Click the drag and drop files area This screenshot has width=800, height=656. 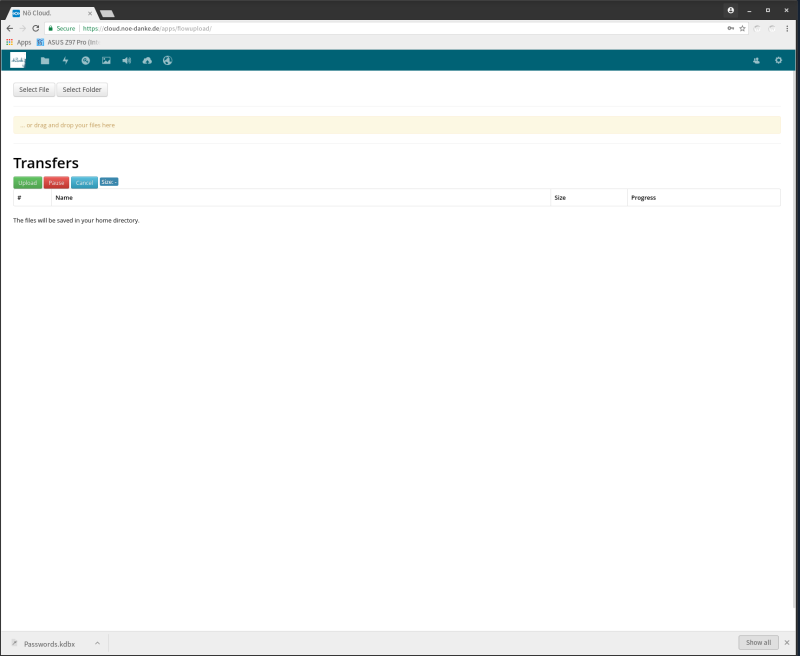click(x=396, y=125)
